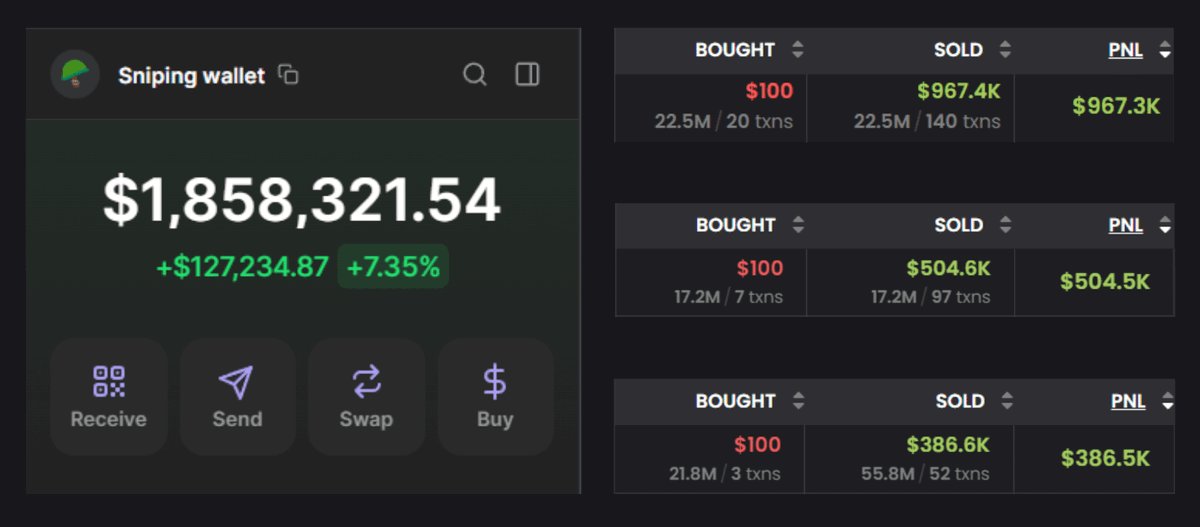Image resolution: width=1200 pixels, height=527 pixels.
Task: Sort by BOUGHT in the bottom table
Action: [x=798, y=401]
